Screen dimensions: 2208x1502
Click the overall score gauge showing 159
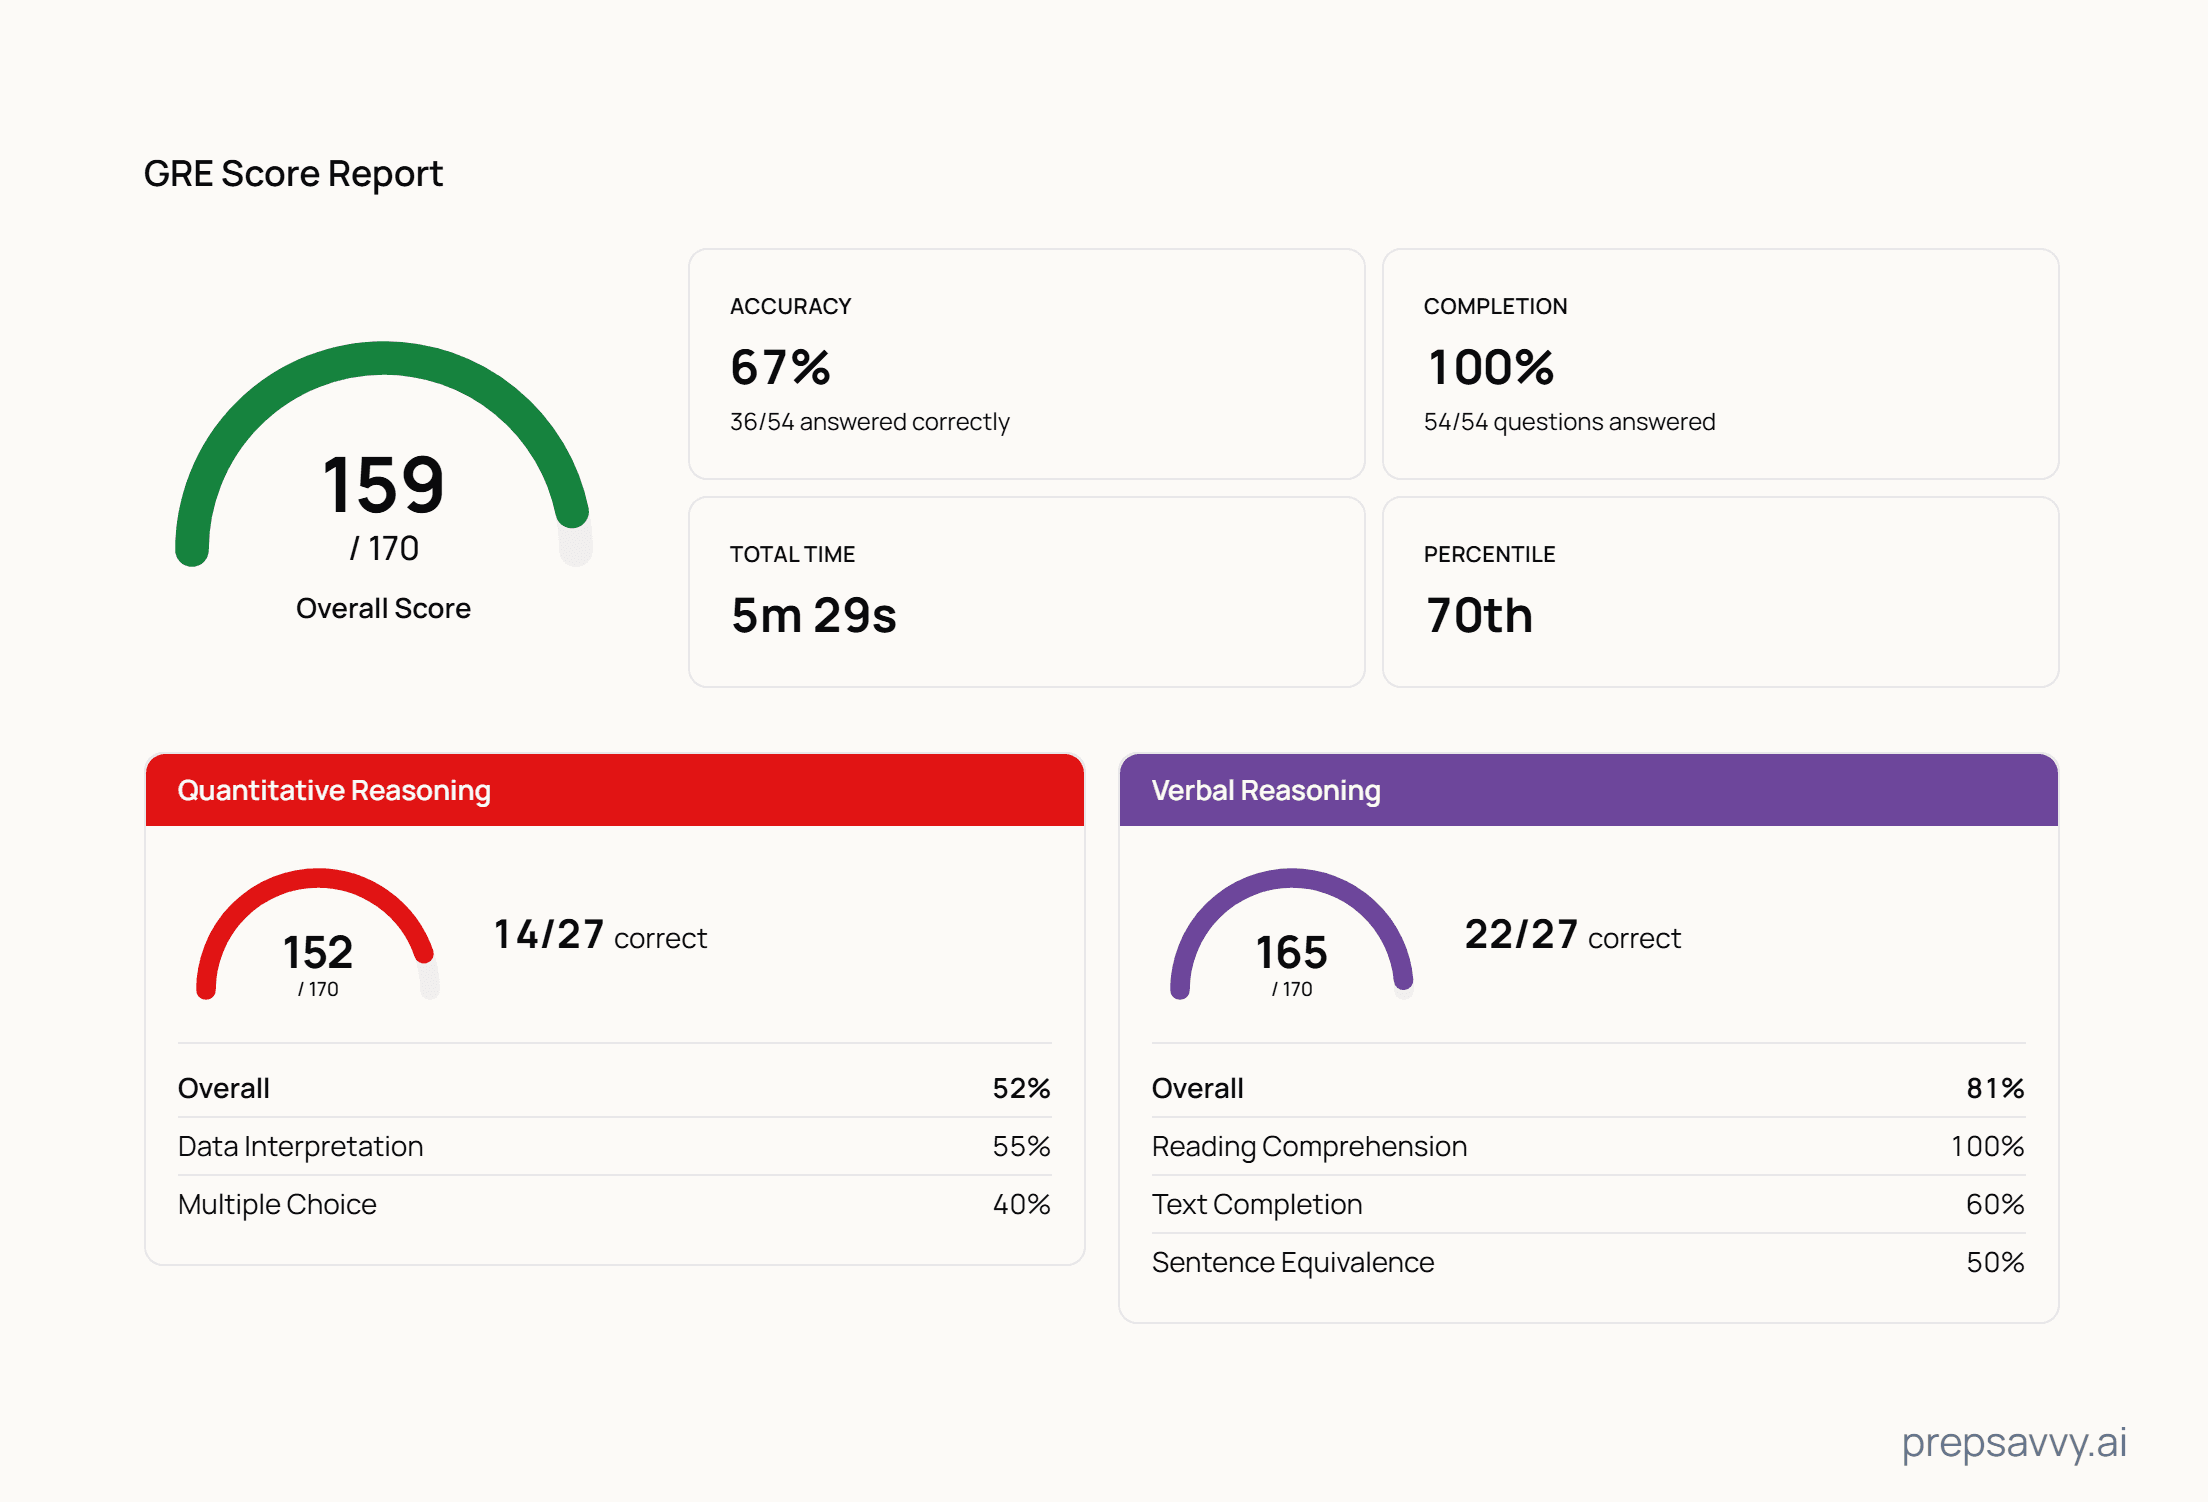tap(384, 455)
